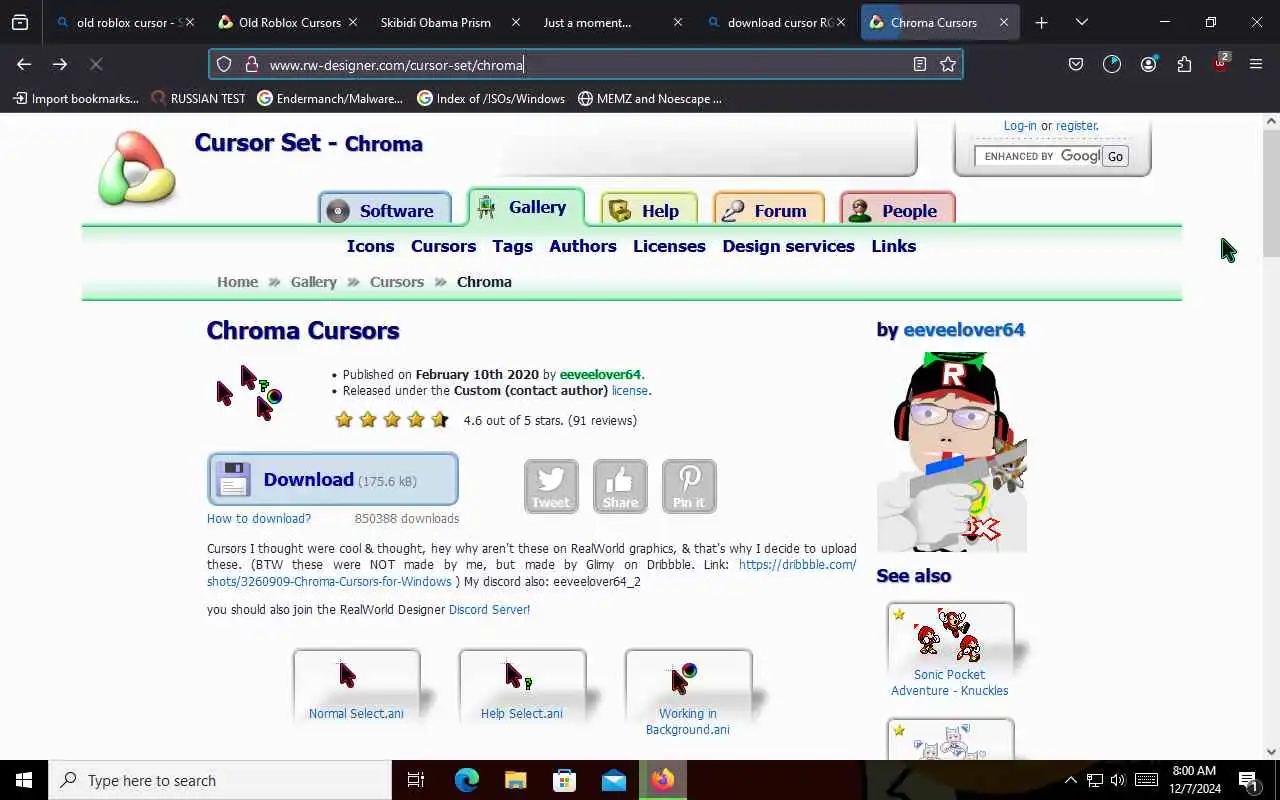1280x800 pixels.
Task: Open the People section tab
Action: coord(898,210)
